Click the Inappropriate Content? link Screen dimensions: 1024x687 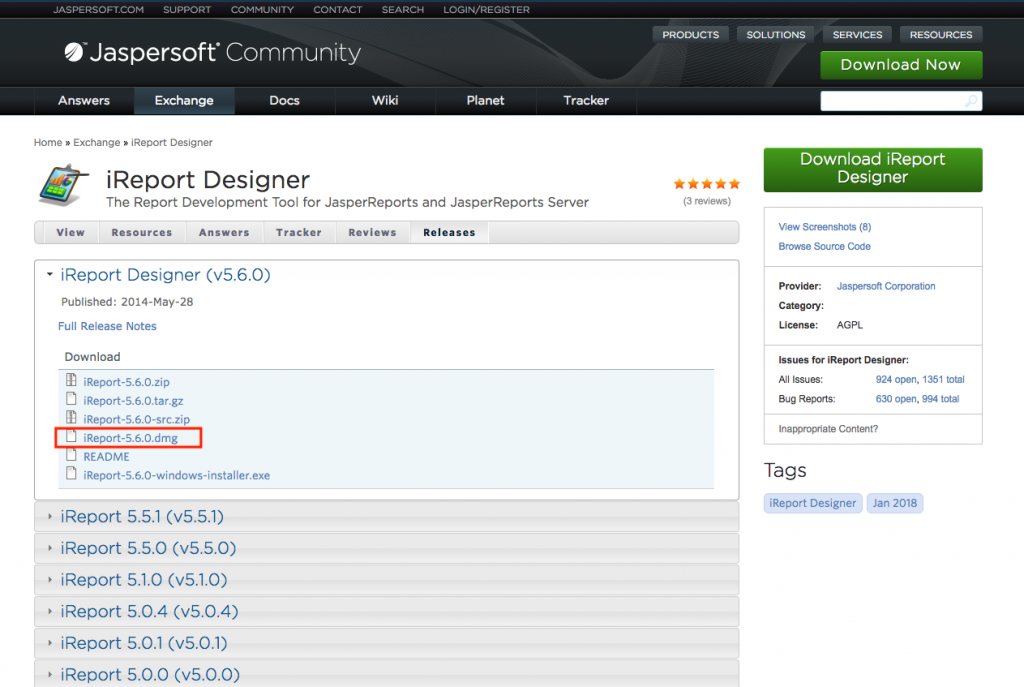click(x=828, y=429)
